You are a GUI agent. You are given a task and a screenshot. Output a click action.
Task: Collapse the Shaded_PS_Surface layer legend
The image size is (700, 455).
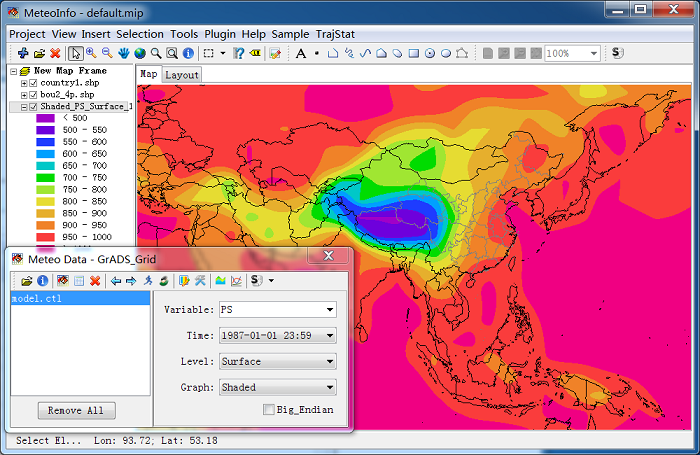click(x=24, y=107)
